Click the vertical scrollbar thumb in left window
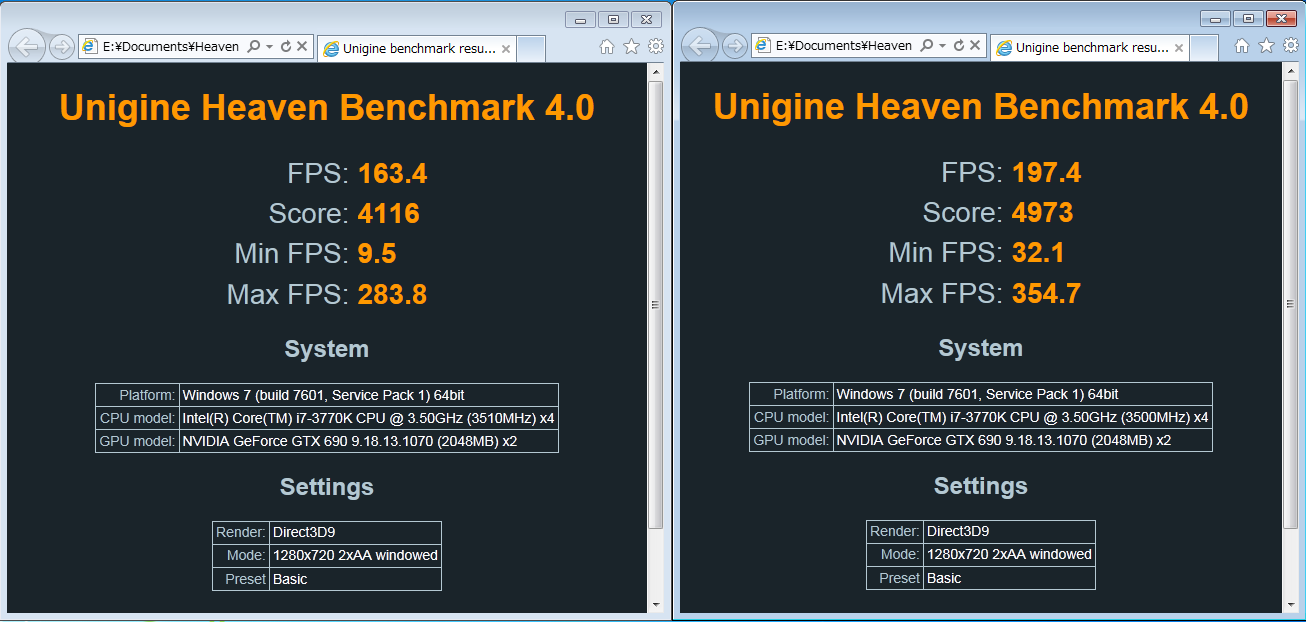This screenshot has height=622, width=1306. tap(656, 305)
